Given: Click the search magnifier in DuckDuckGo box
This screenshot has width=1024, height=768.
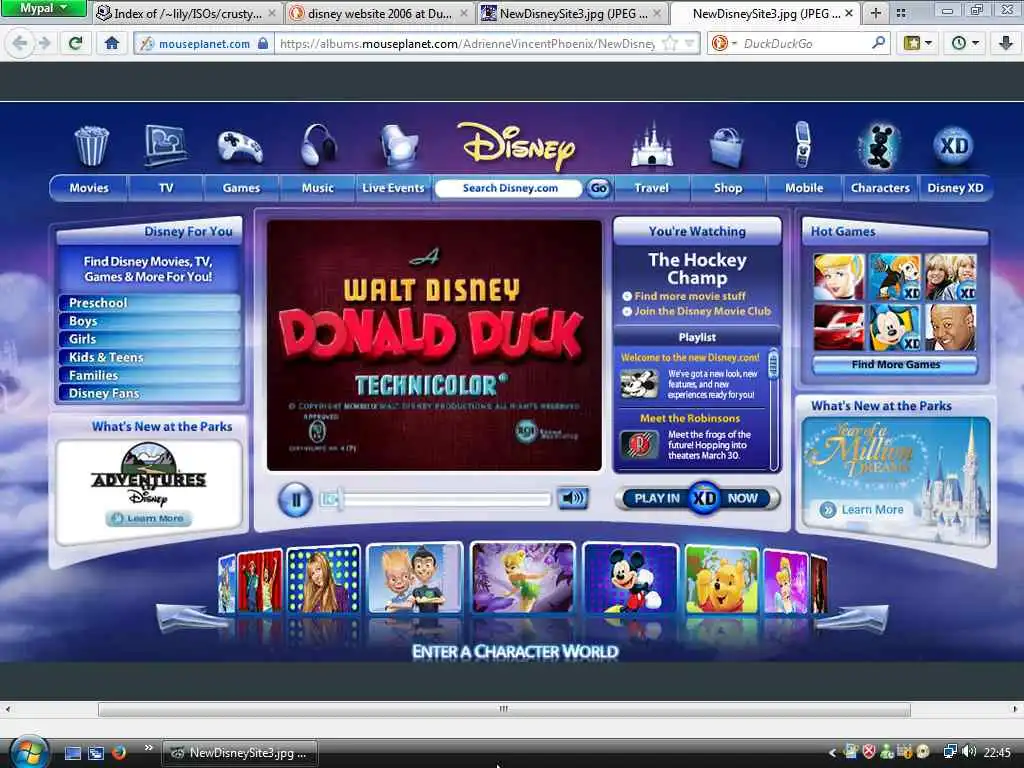Looking at the screenshot, I should tap(878, 43).
